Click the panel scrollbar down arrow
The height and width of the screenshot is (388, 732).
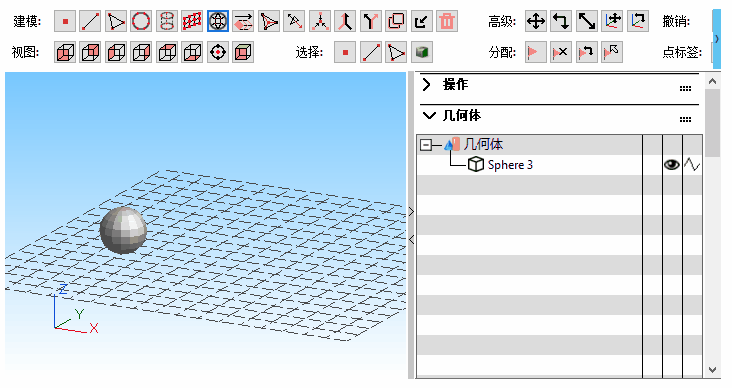click(x=712, y=370)
